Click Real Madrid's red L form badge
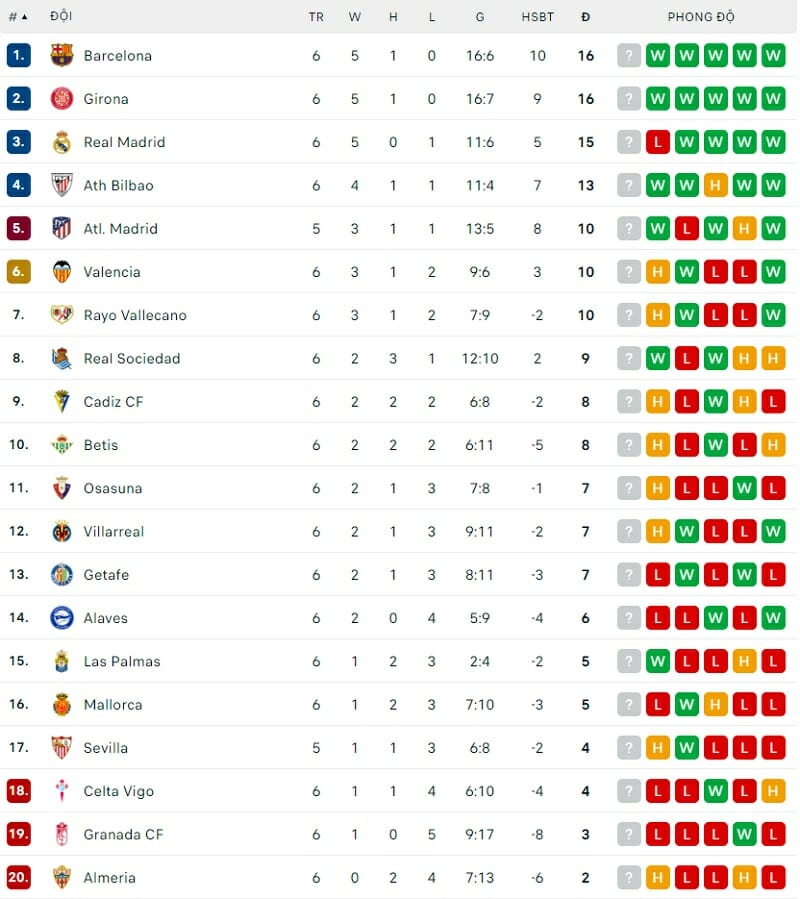Image resolution: width=800 pixels, height=899 pixels. pyautogui.click(x=657, y=142)
